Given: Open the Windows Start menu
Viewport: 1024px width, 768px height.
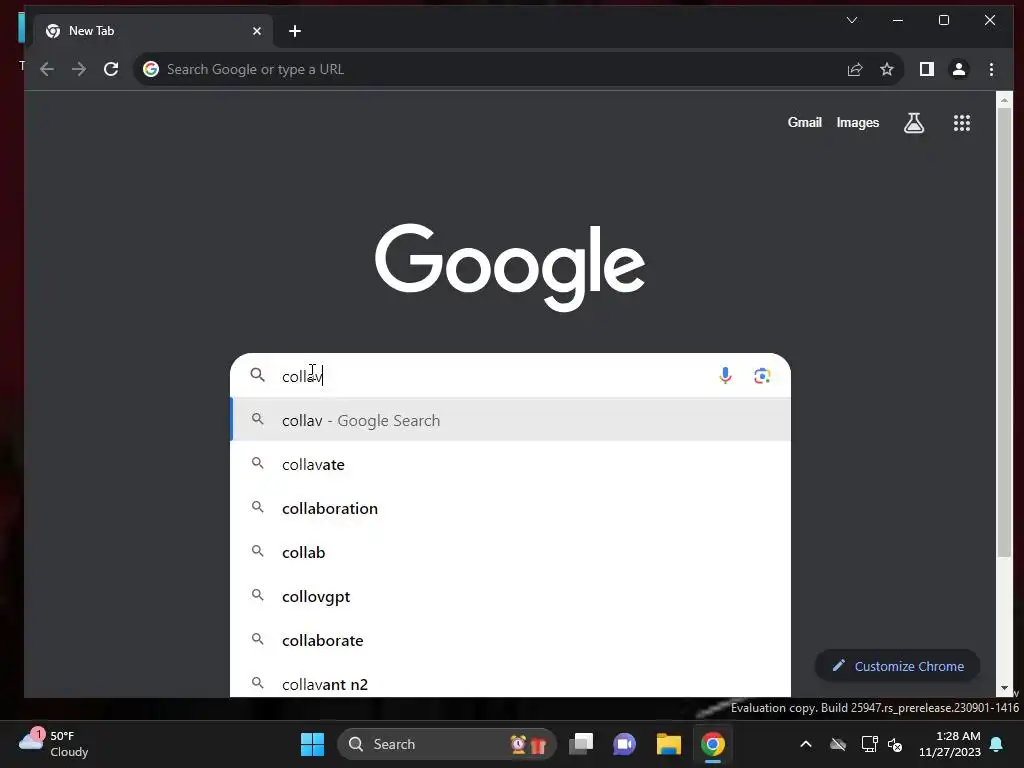Looking at the screenshot, I should pyautogui.click(x=312, y=744).
